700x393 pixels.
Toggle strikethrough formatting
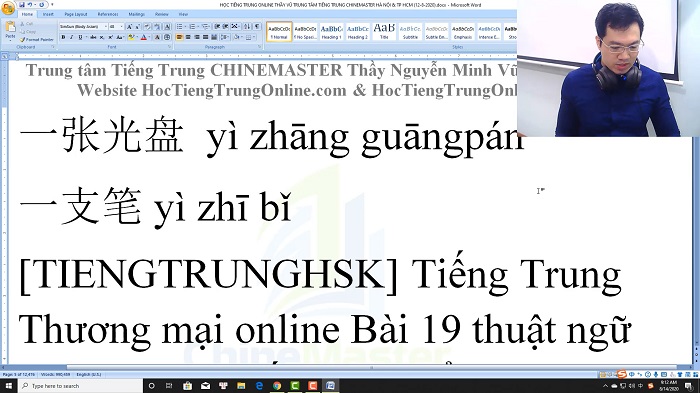(93, 37)
